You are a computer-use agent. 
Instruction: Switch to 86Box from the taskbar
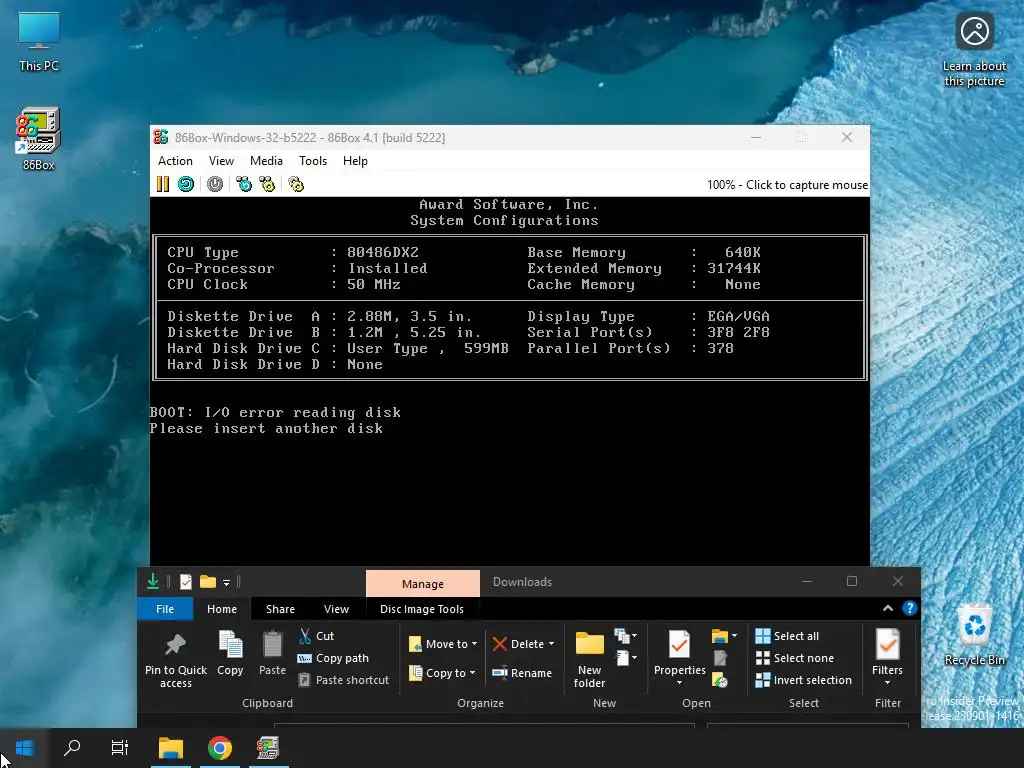click(268, 748)
